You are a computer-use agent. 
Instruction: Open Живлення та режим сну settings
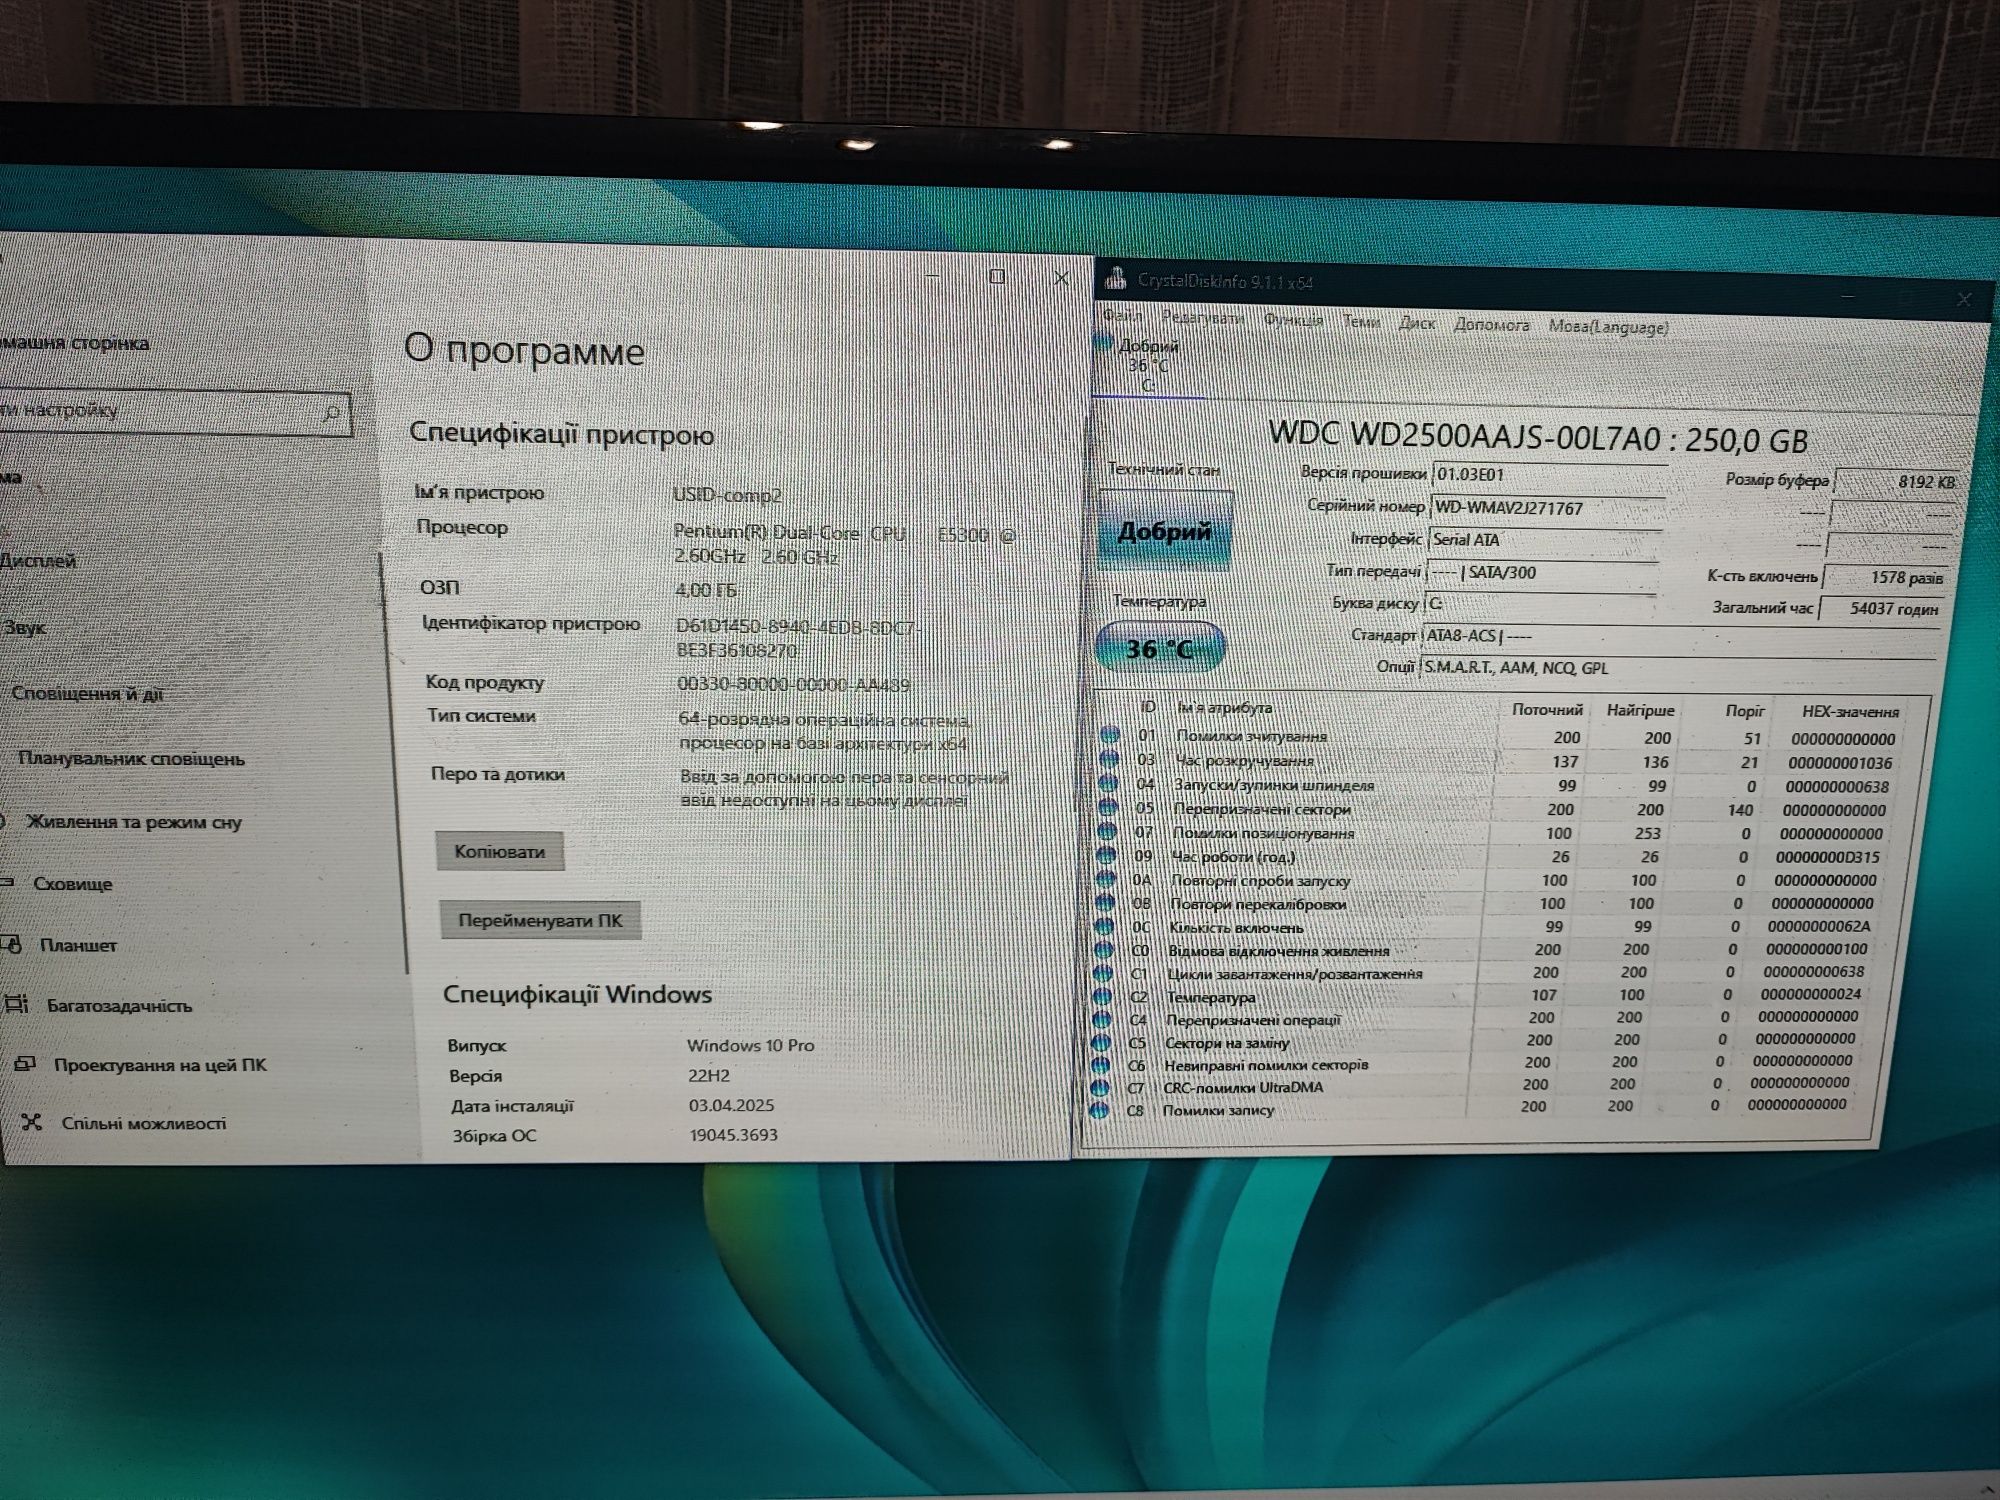click(x=133, y=822)
